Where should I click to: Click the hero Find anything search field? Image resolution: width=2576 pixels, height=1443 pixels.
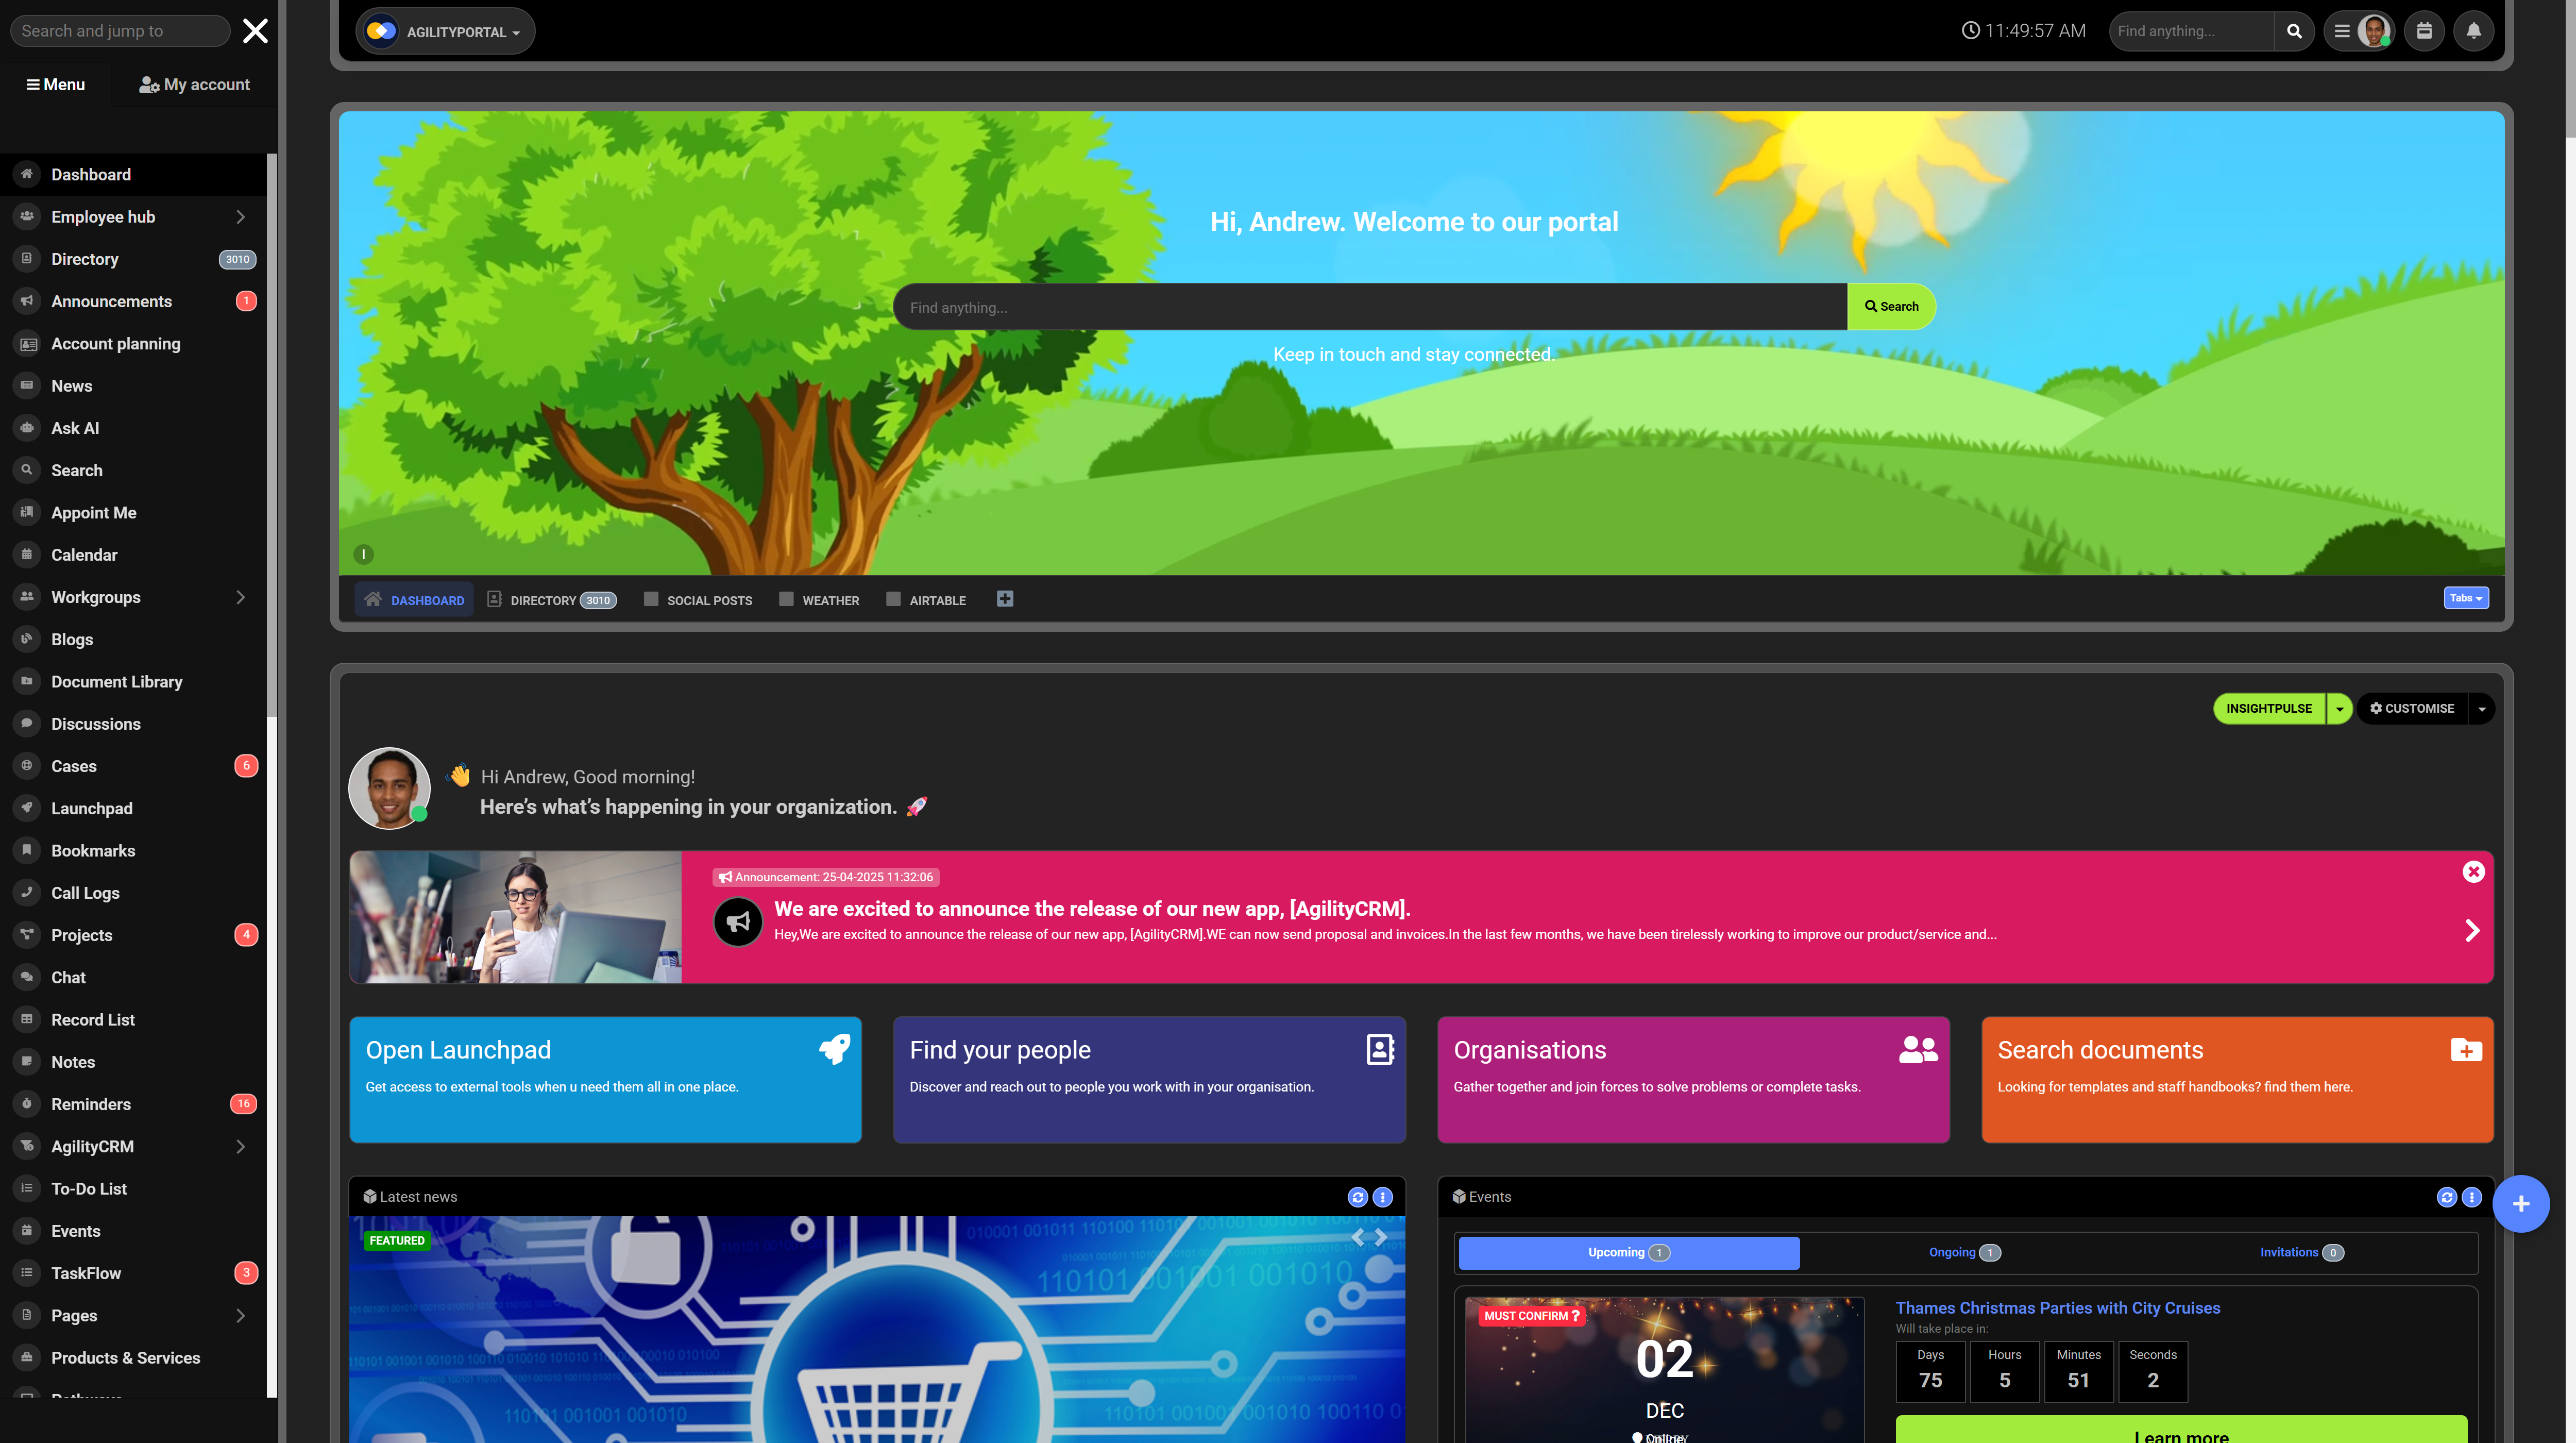(1369, 307)
